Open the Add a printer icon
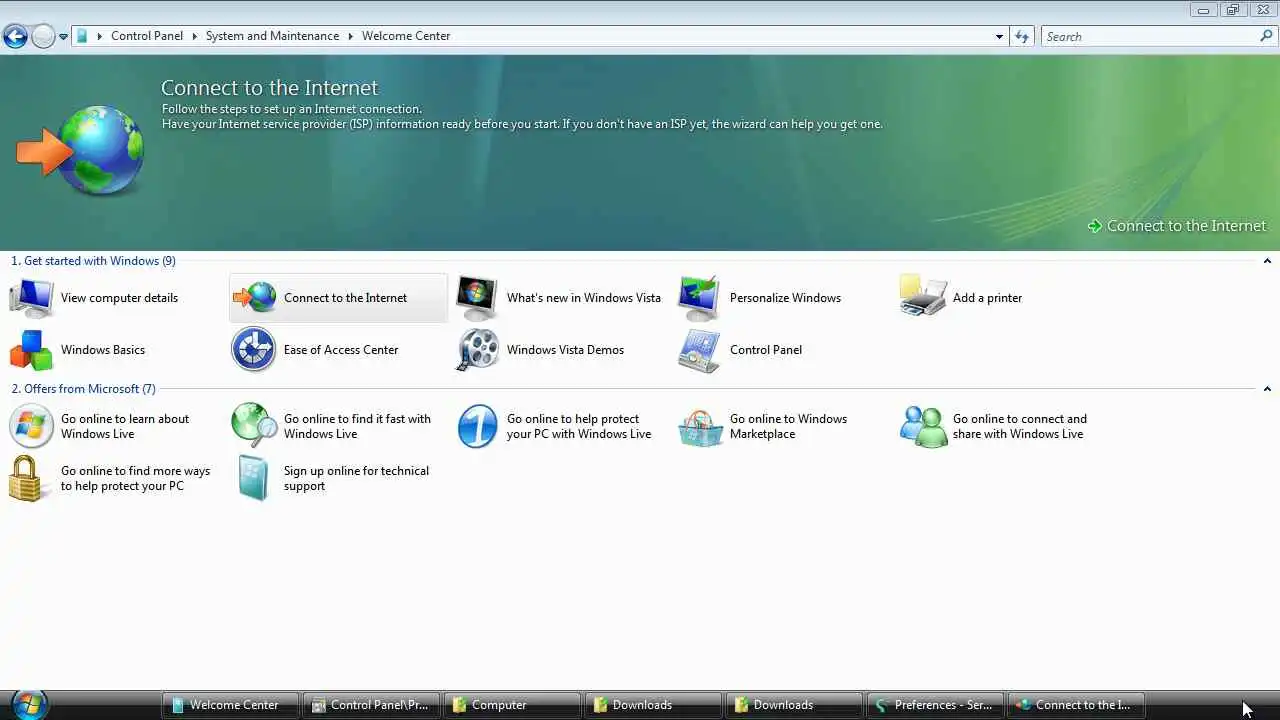Viewport: 1280px width, 720px height. [923, 298]
